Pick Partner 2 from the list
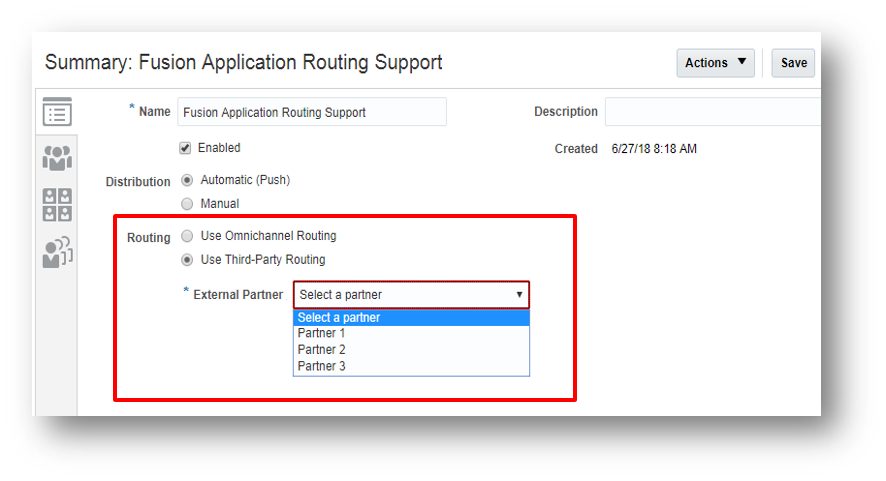This screenshot has width=886, height=481. (411, 350)
